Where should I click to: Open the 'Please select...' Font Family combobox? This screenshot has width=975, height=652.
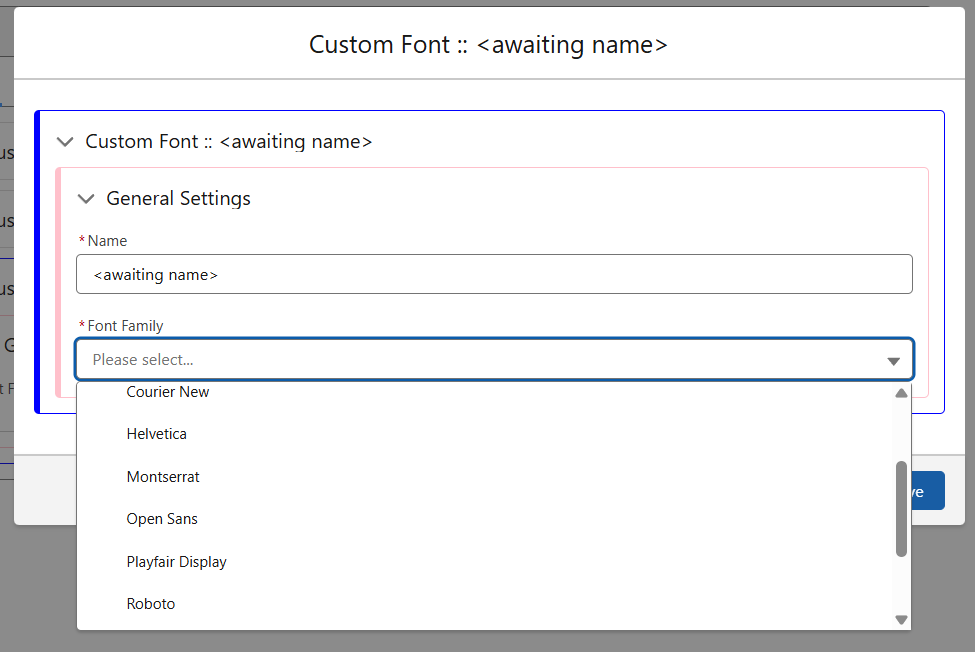tap(480, 360)
